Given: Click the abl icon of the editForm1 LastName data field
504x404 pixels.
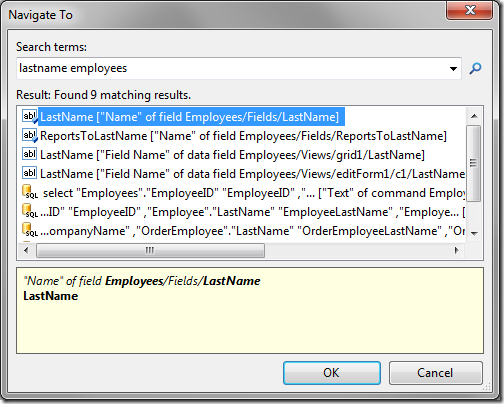Looking at the screenshot, I should (29, 173).
